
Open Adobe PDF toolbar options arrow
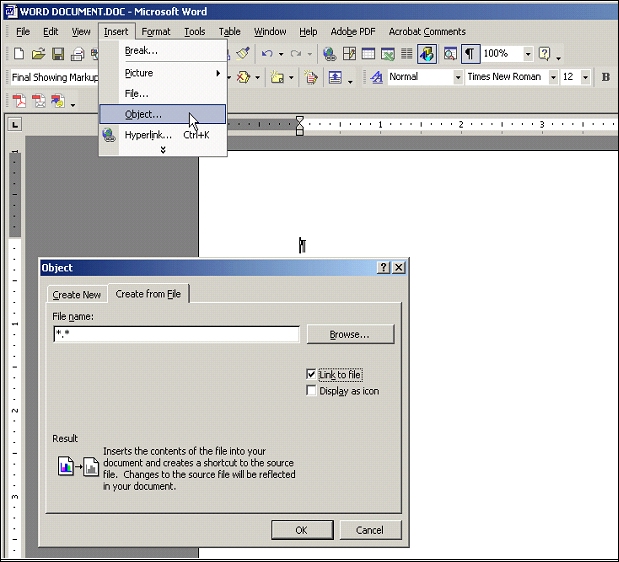(73, 105)
